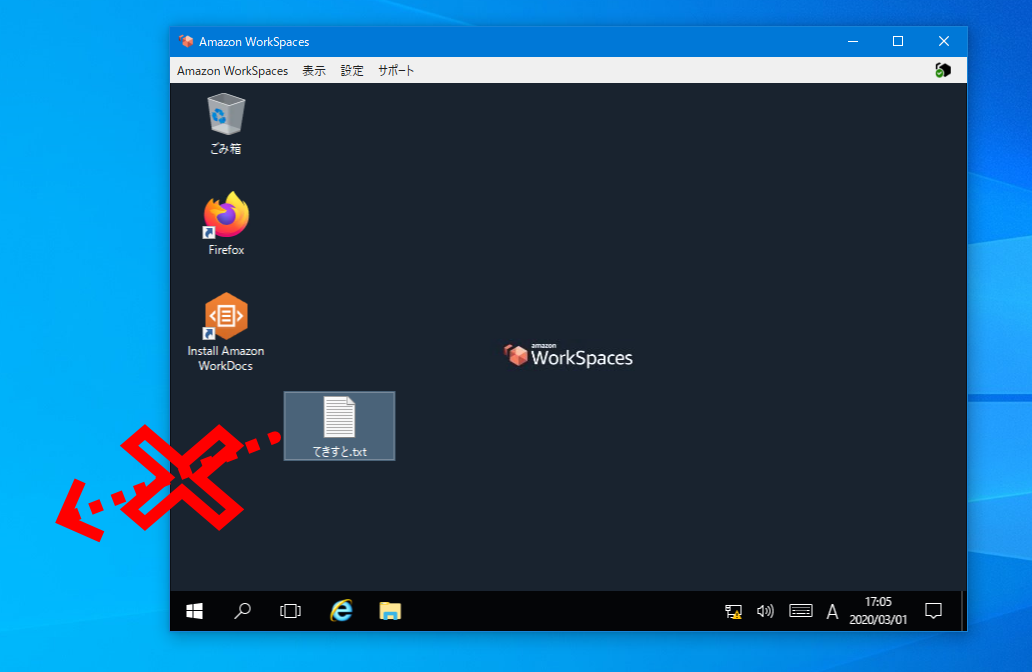Open the 設定 menu
Viewport: 1032px width, 672px height.
click(351, 70)
